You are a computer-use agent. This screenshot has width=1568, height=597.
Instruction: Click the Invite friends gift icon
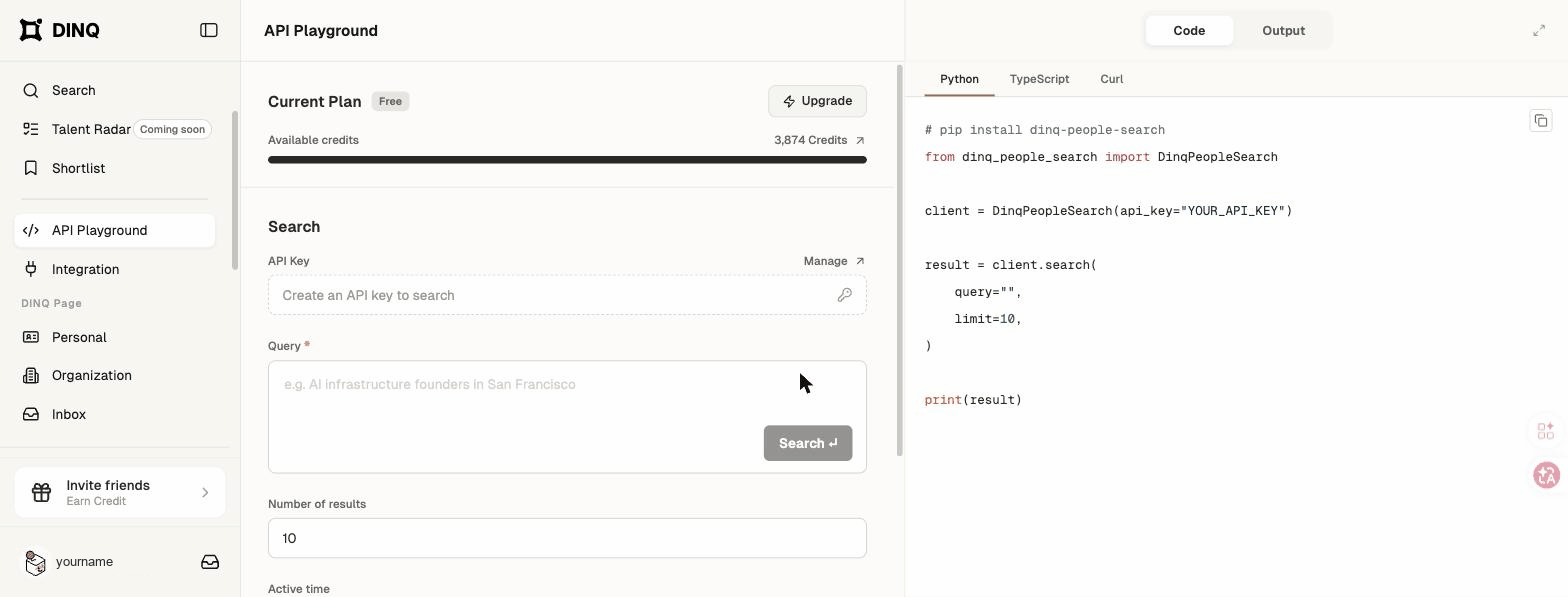coord(41,492)
